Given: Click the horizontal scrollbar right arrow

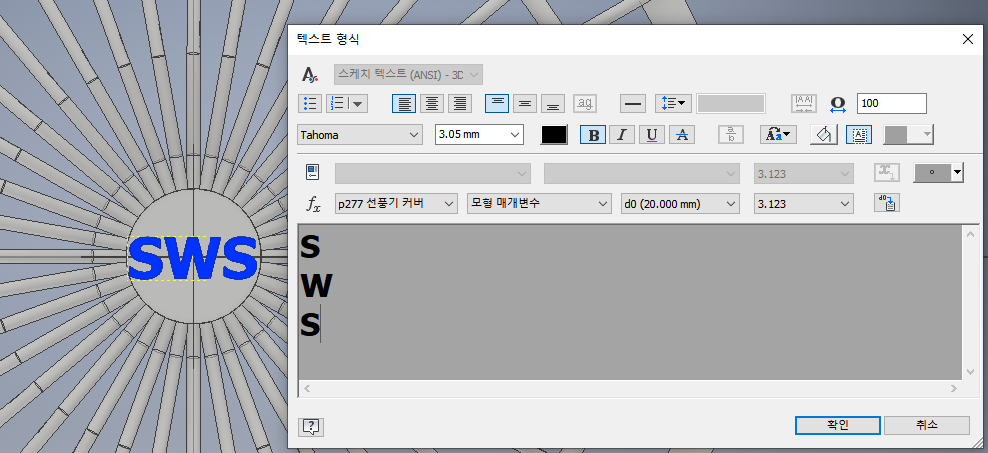Looking at the screenshot, I should (x=956, y=389).
